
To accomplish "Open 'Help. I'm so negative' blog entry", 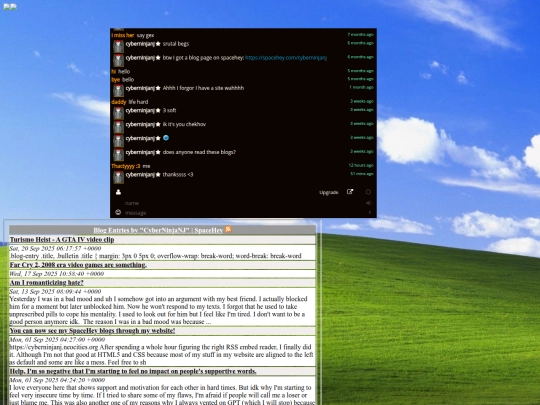I will coord(133,371).
